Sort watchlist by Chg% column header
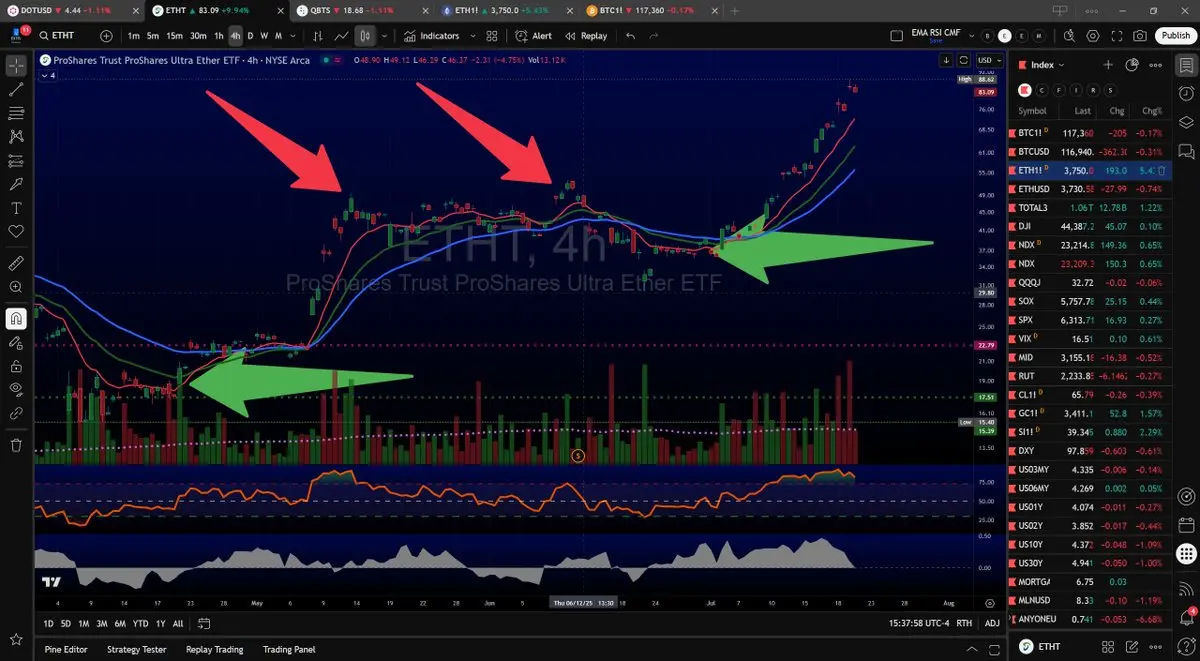 click(1153, 111)
